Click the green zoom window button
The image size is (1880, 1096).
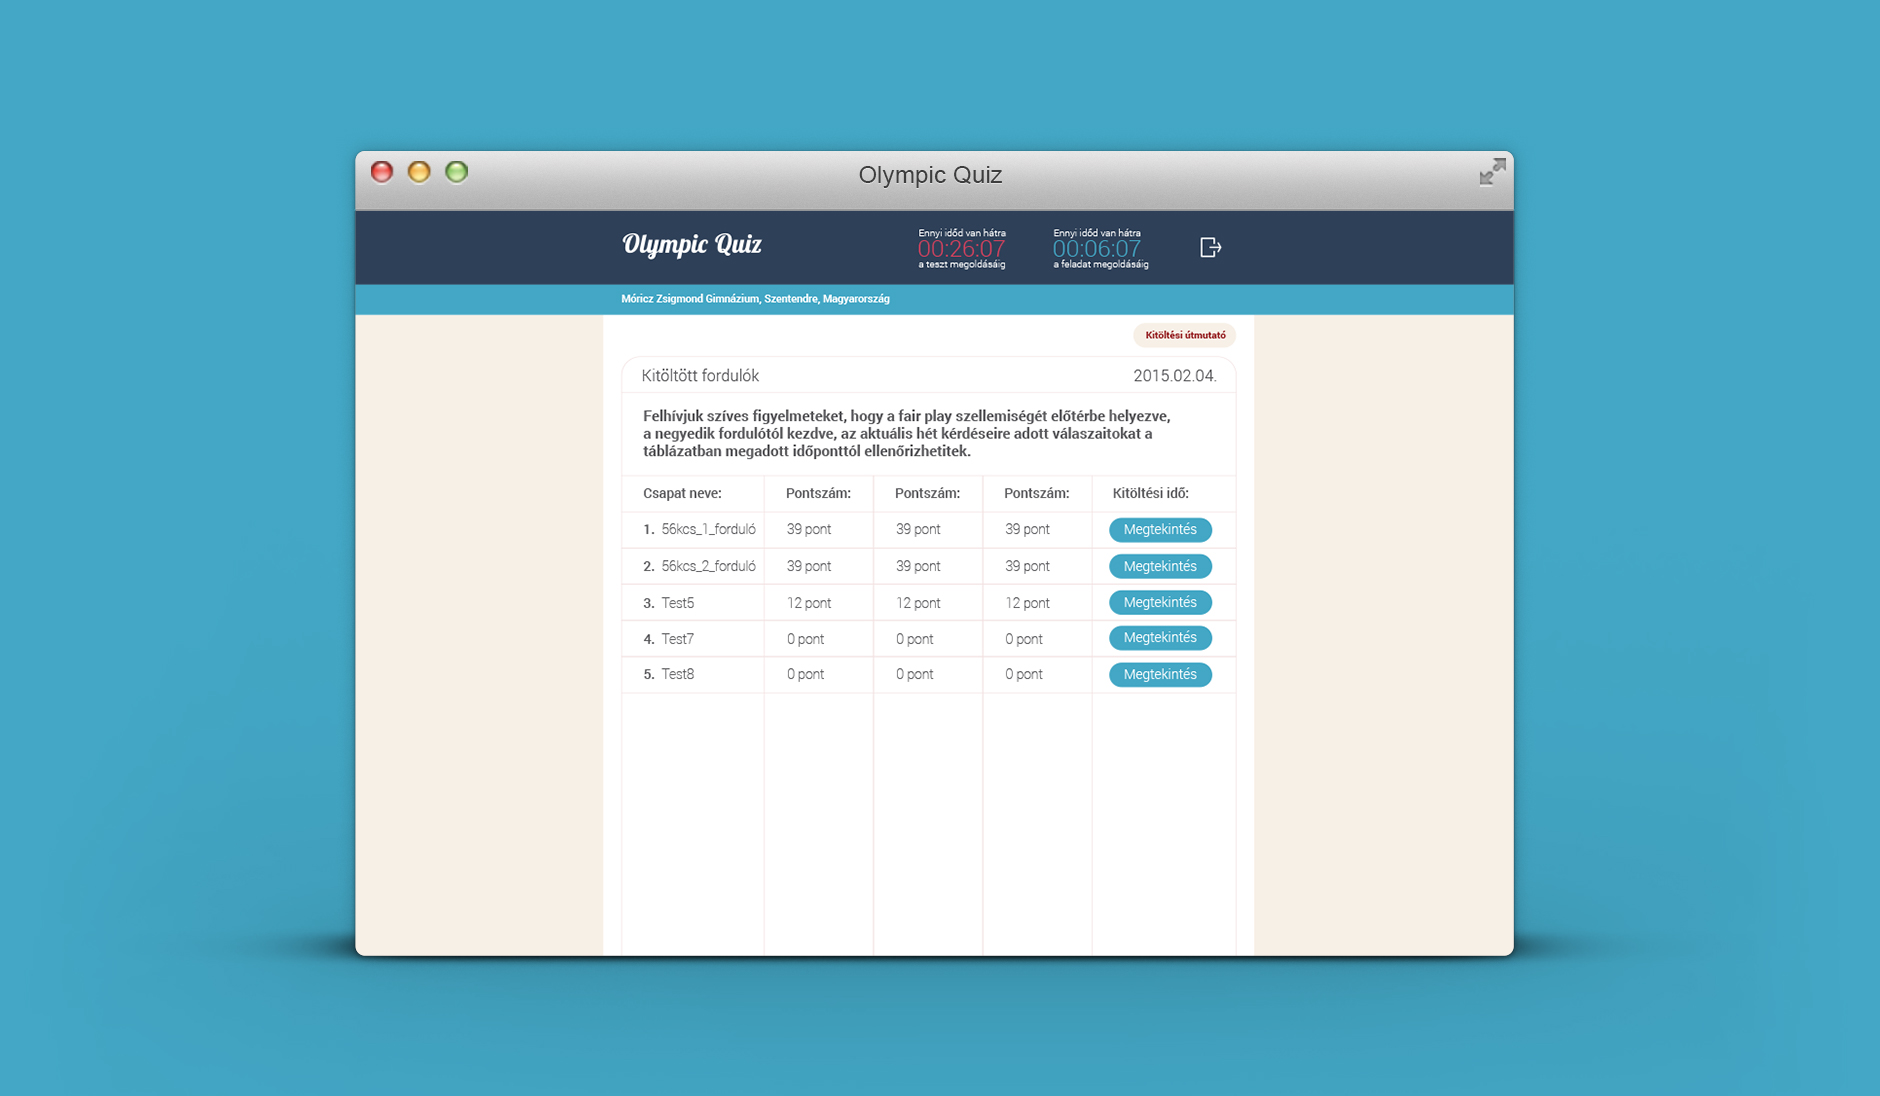tap(457, 172)
